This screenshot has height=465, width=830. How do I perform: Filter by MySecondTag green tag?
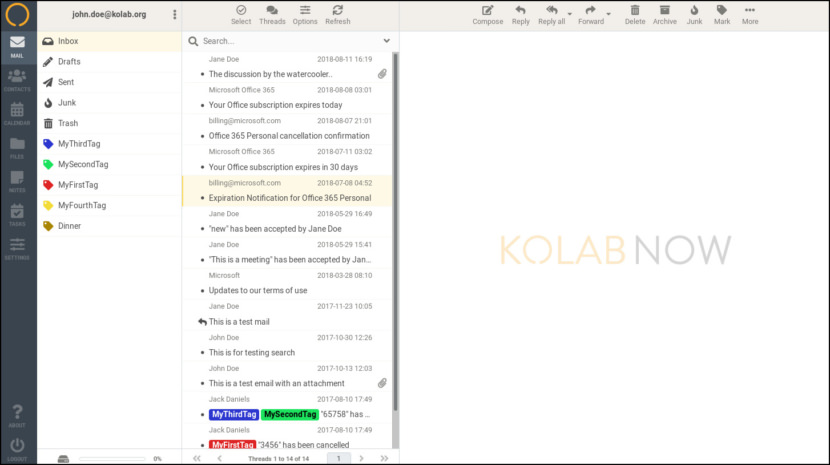[x=110, y=164]
